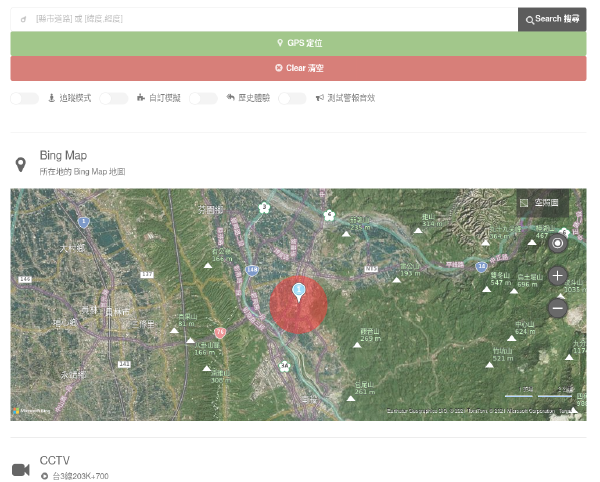Select the 台3線203K+700 CCTV entry
The image size is (600, 482).
click(x=75, y=476)
